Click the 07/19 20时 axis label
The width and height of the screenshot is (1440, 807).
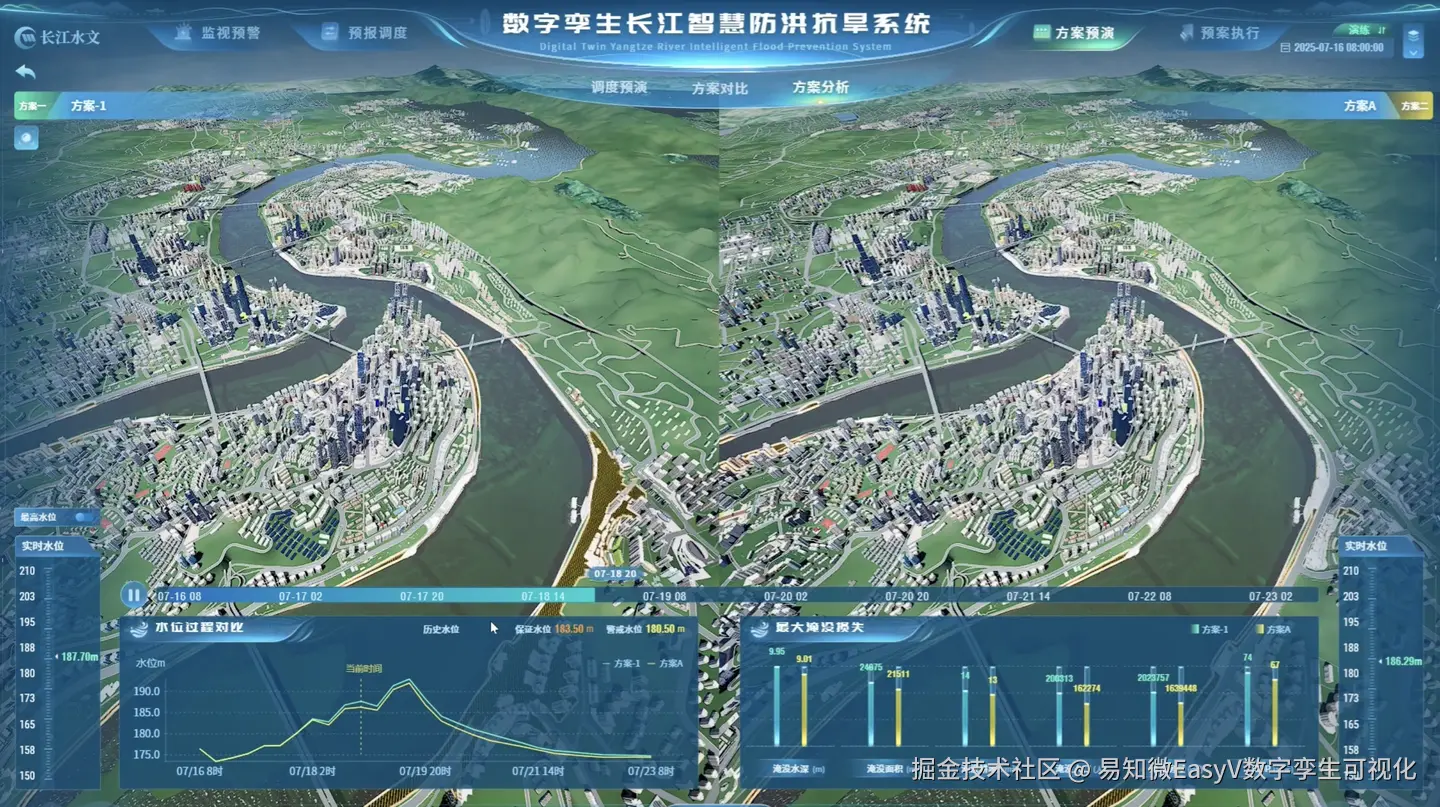click(x=425, y=771)
